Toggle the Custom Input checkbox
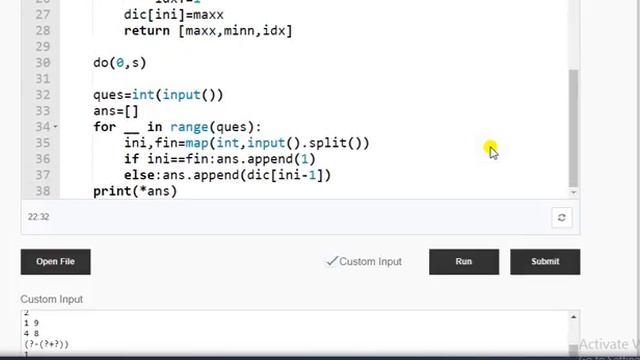 332,261
